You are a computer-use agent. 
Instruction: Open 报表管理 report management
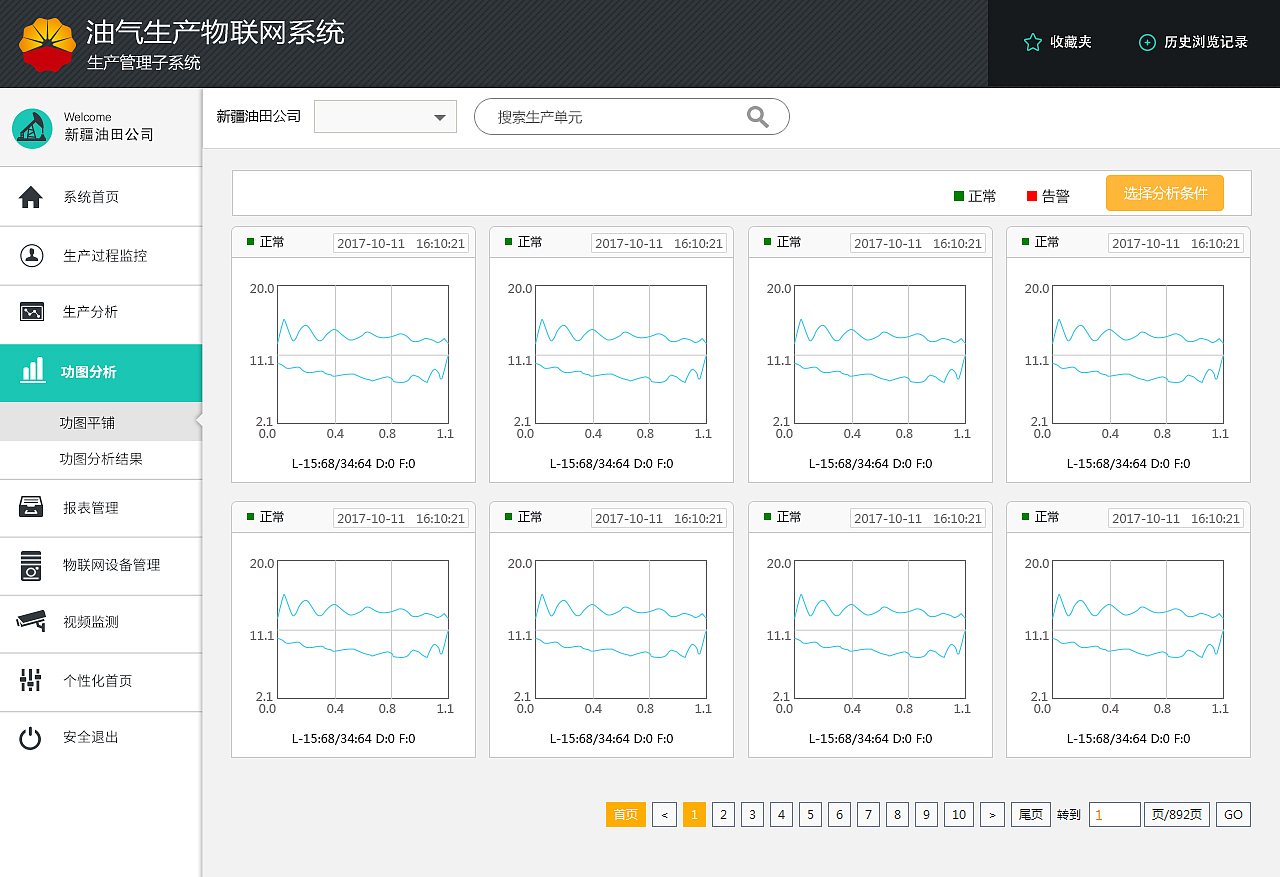pyautogui.click(x=31, y=508)
